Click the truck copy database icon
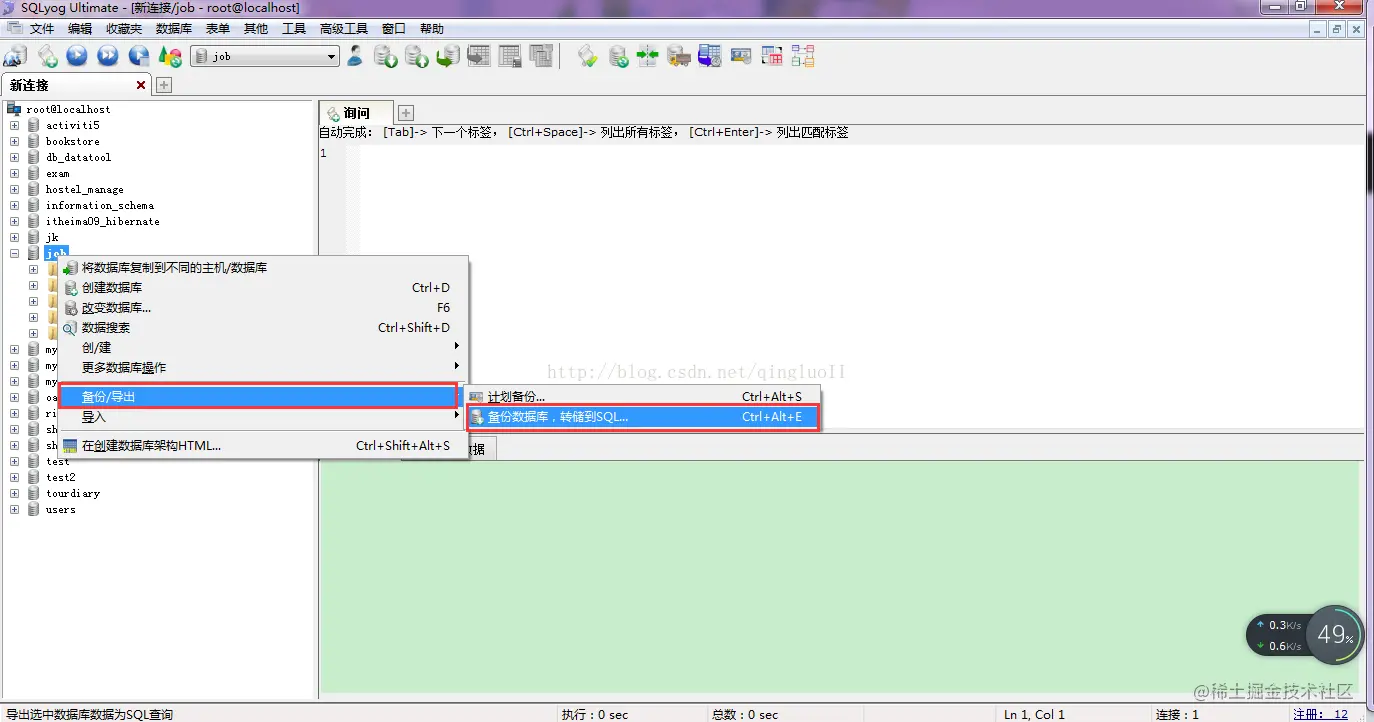Image resolution: width=1374 pixels, height=722 pixels. pos(679,57)
